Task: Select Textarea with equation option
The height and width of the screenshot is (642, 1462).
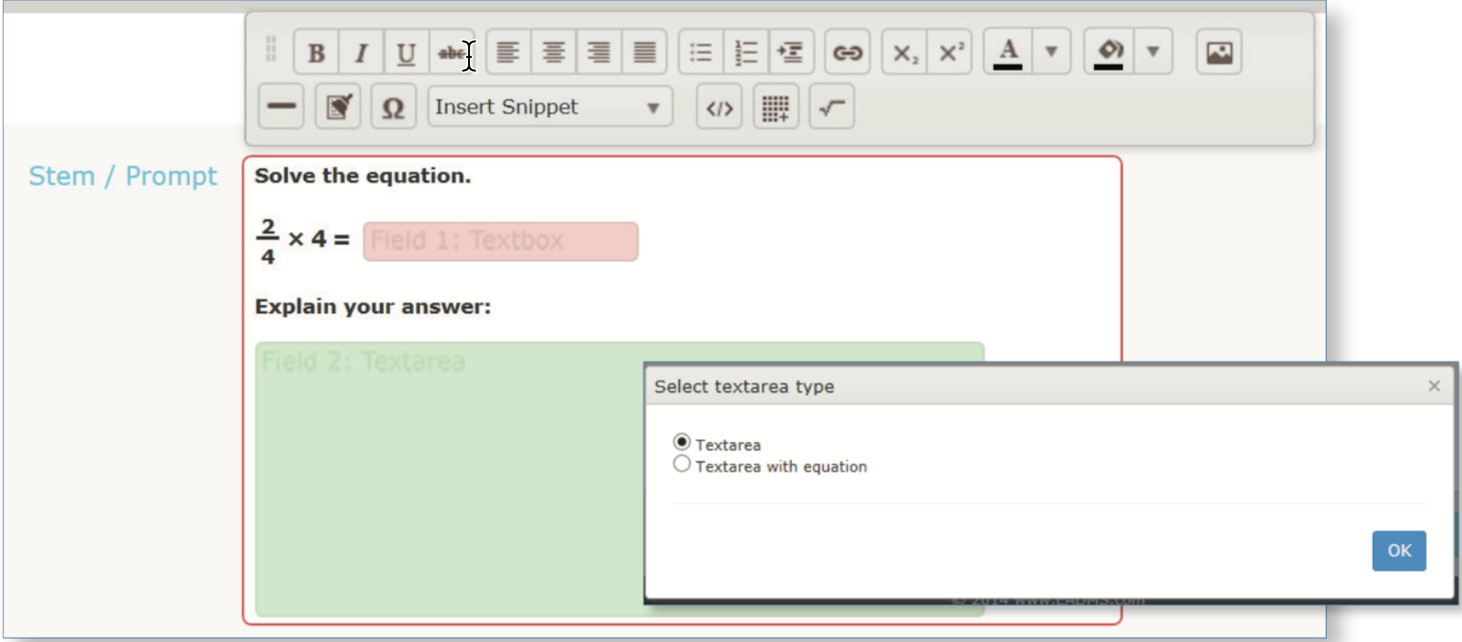Action: click(682, 464)
